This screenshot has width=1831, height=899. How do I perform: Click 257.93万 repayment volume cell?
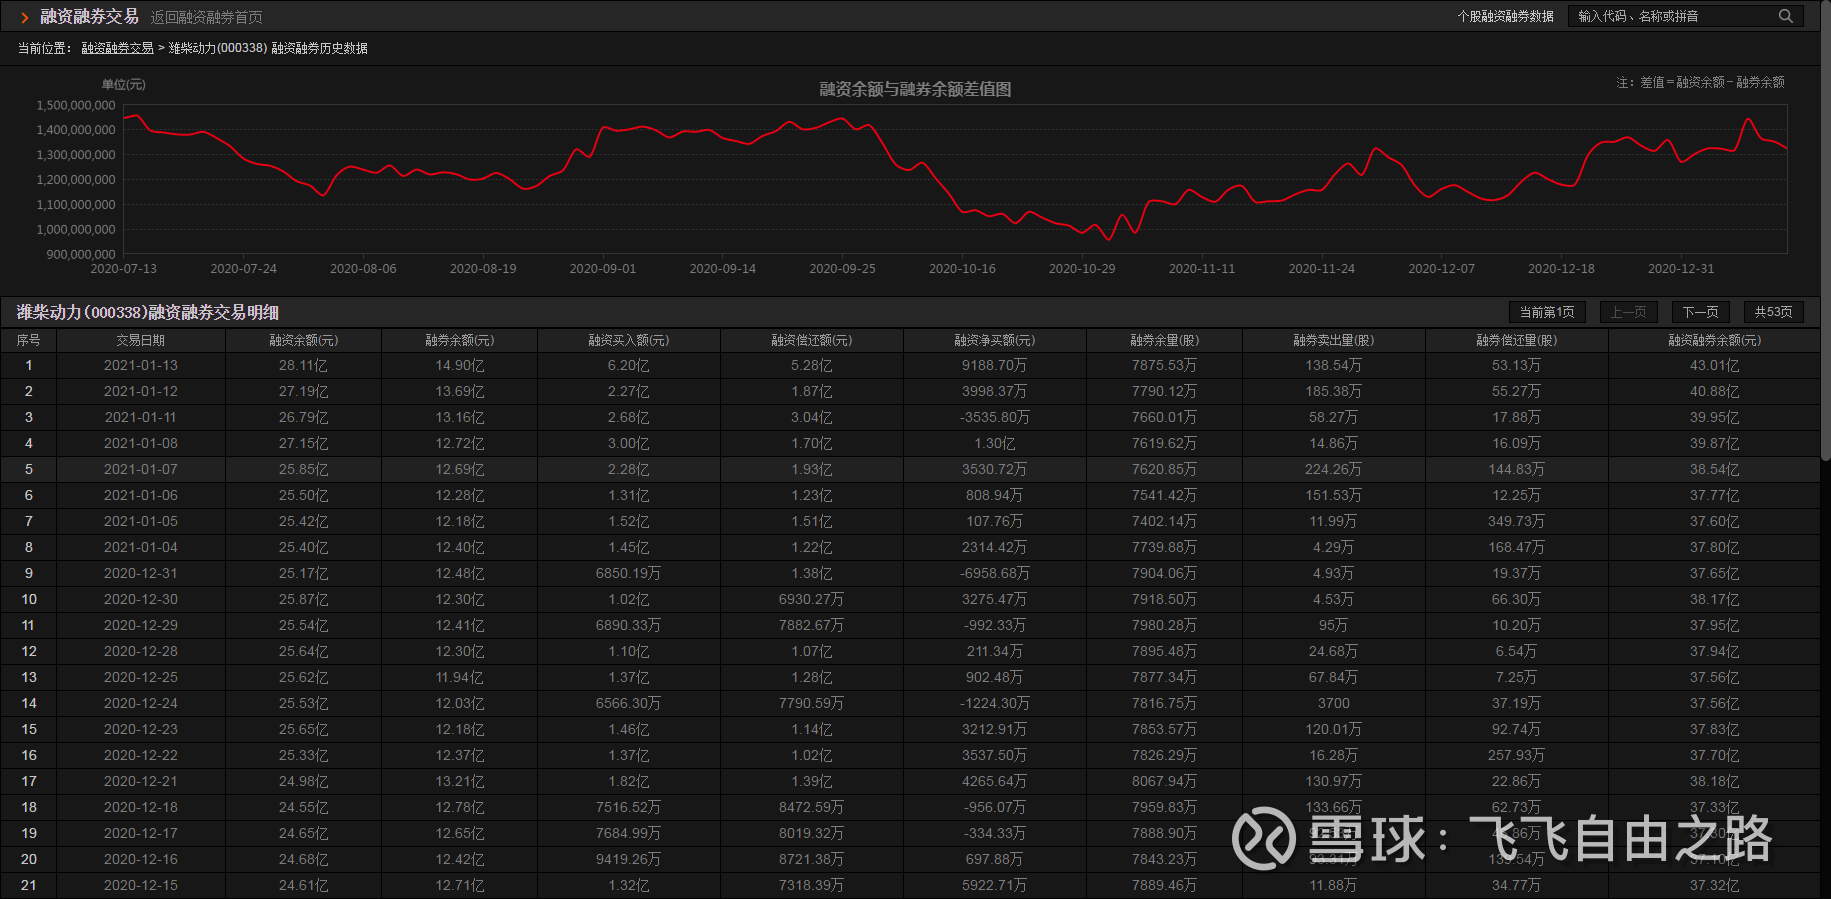click(1517, 756)
